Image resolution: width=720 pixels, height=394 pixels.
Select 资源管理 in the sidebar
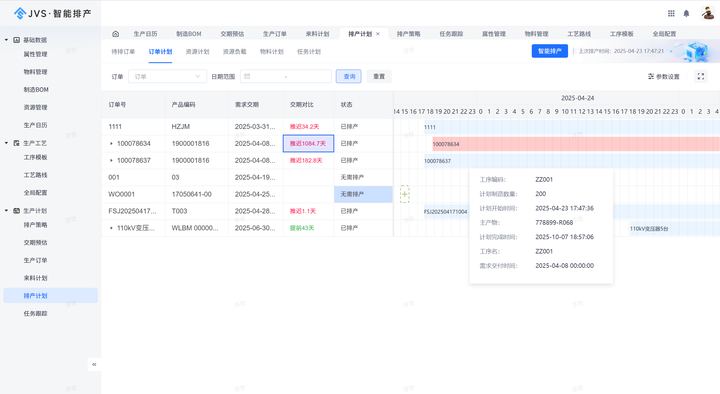click(x=35, y=107)
